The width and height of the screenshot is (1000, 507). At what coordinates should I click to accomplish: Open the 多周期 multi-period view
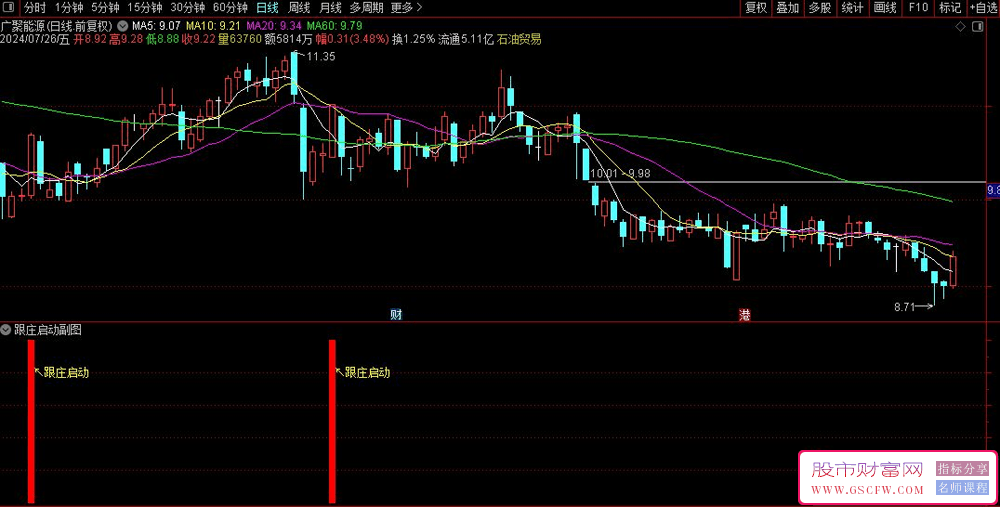(367, 8)
